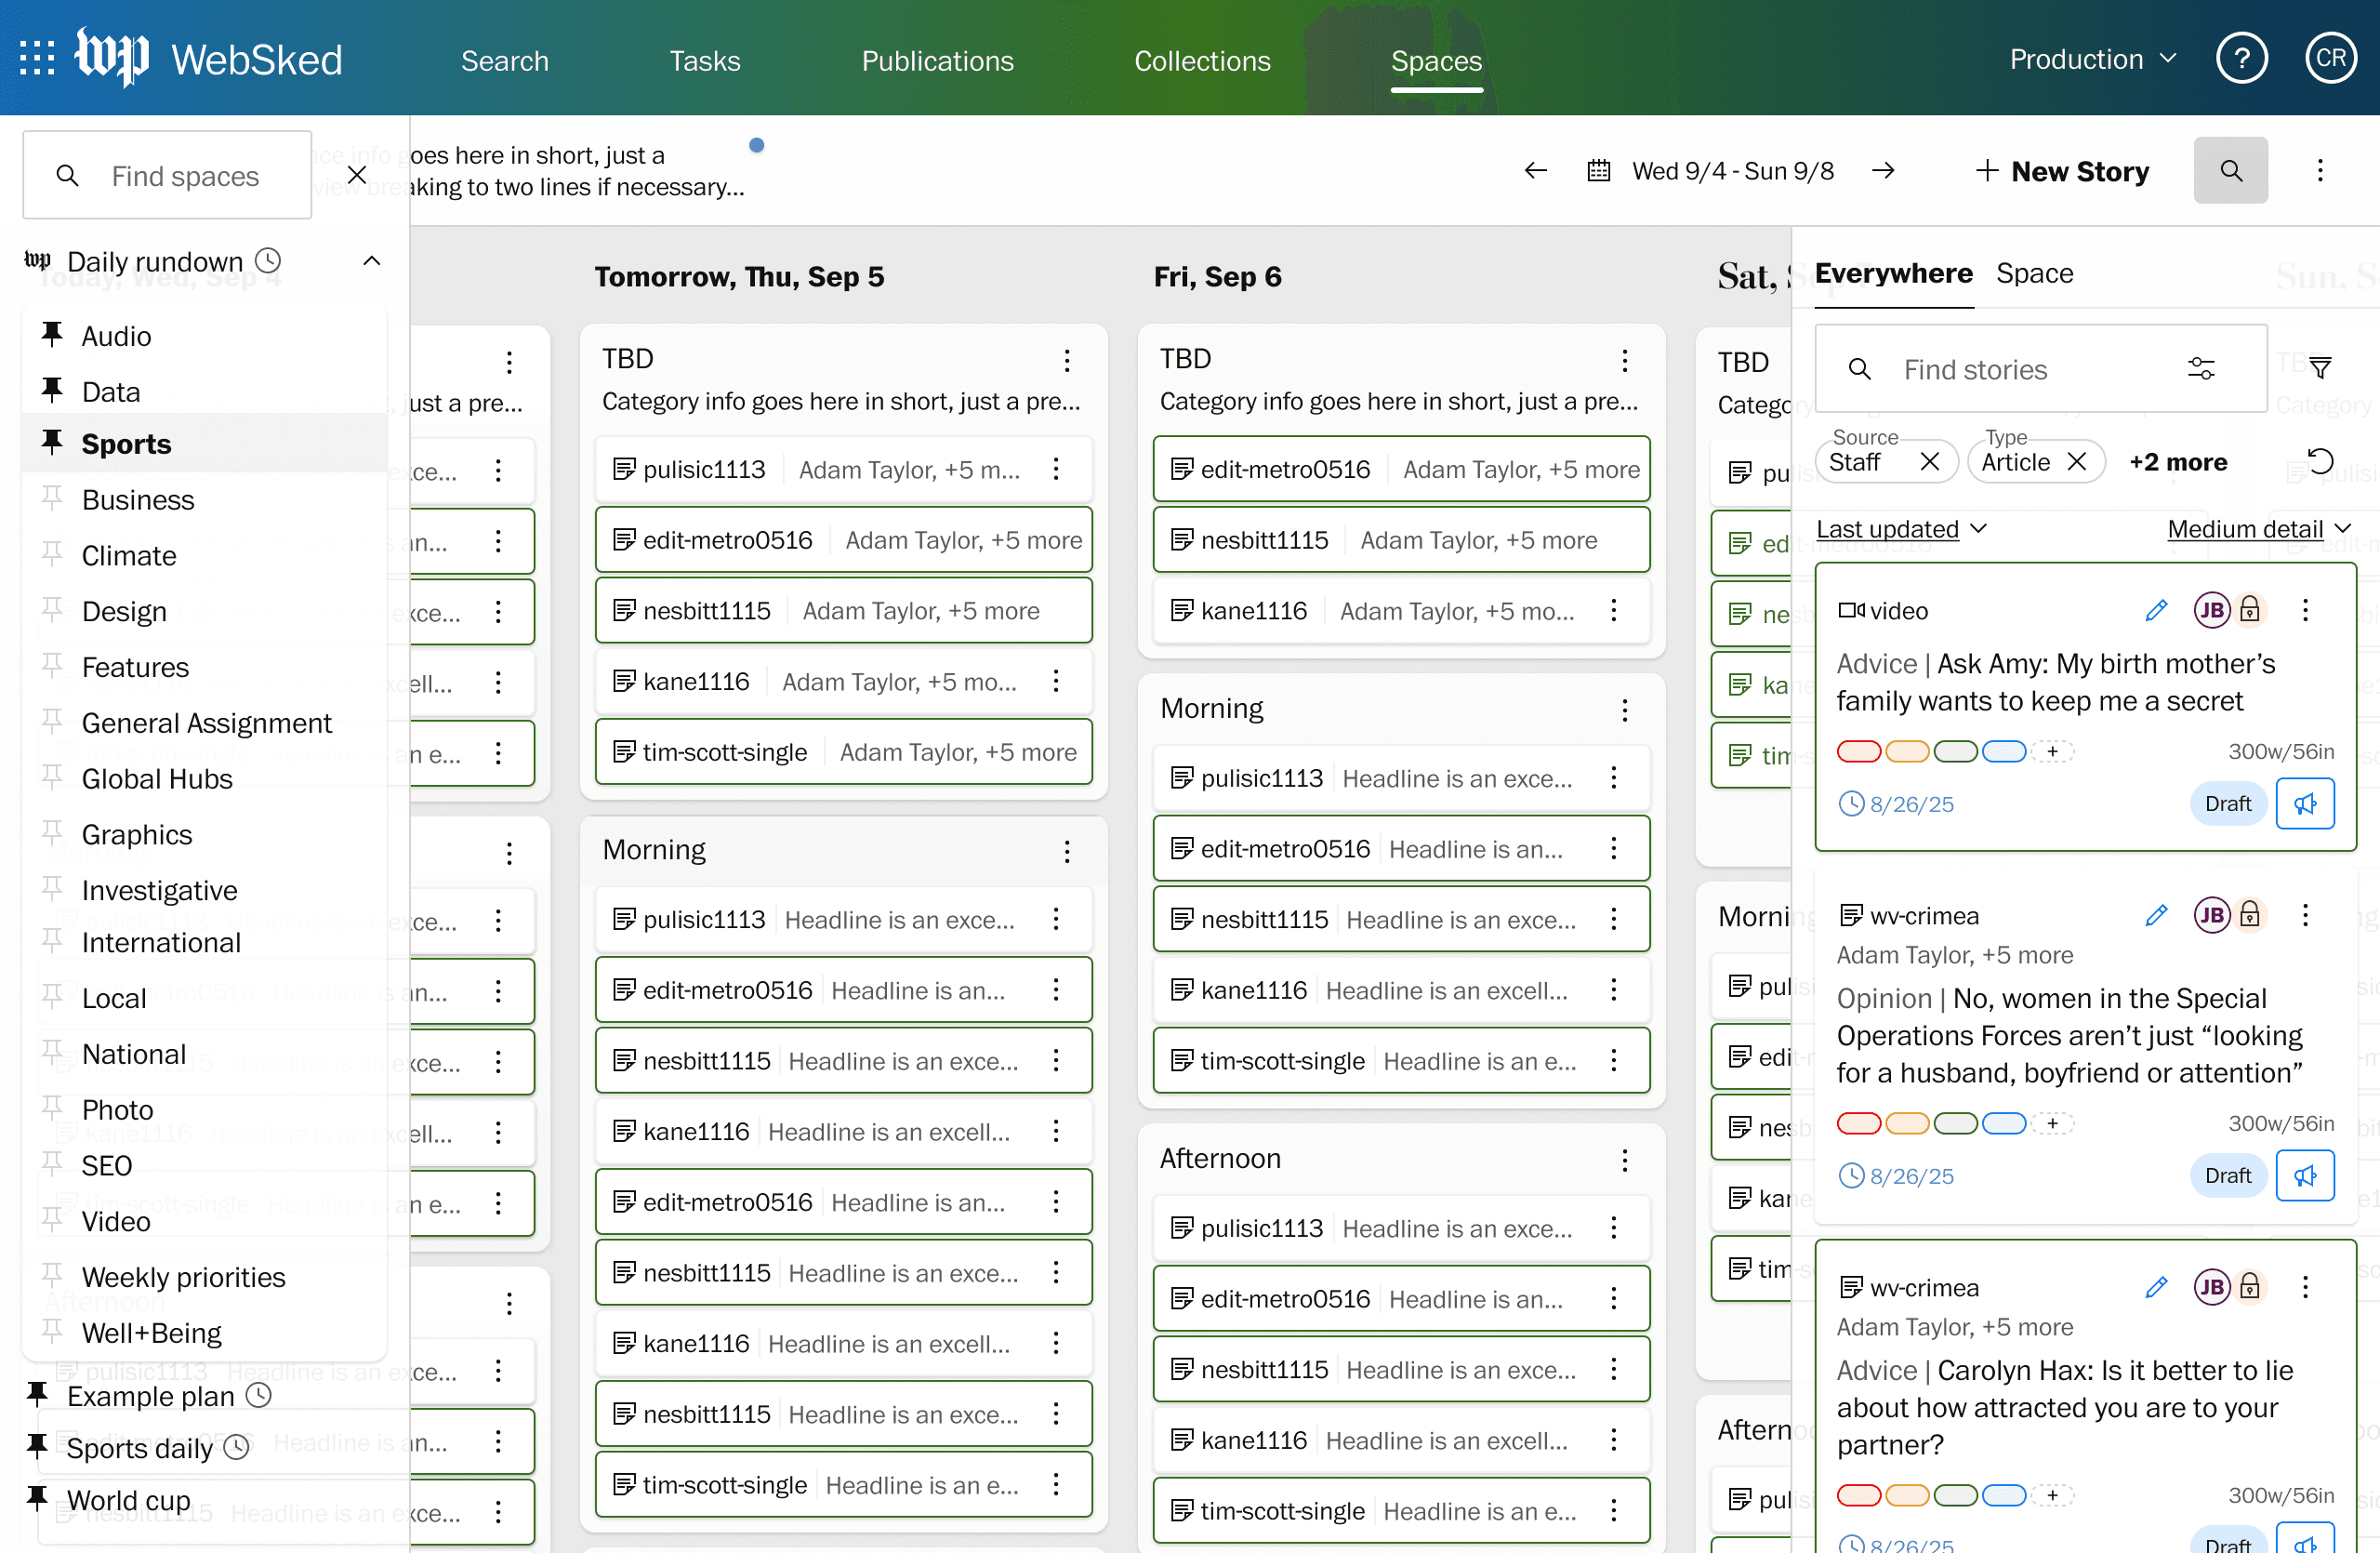Unpin the Audio space

[52, 334]
